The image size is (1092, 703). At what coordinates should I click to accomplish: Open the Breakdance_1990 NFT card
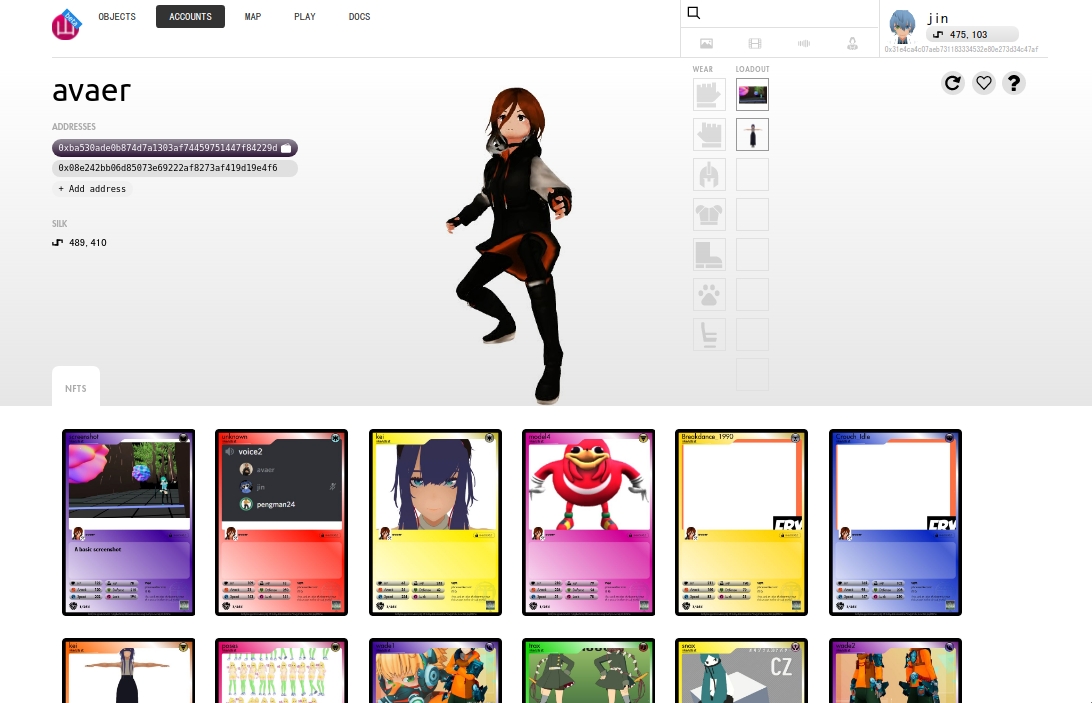(742, 523)
